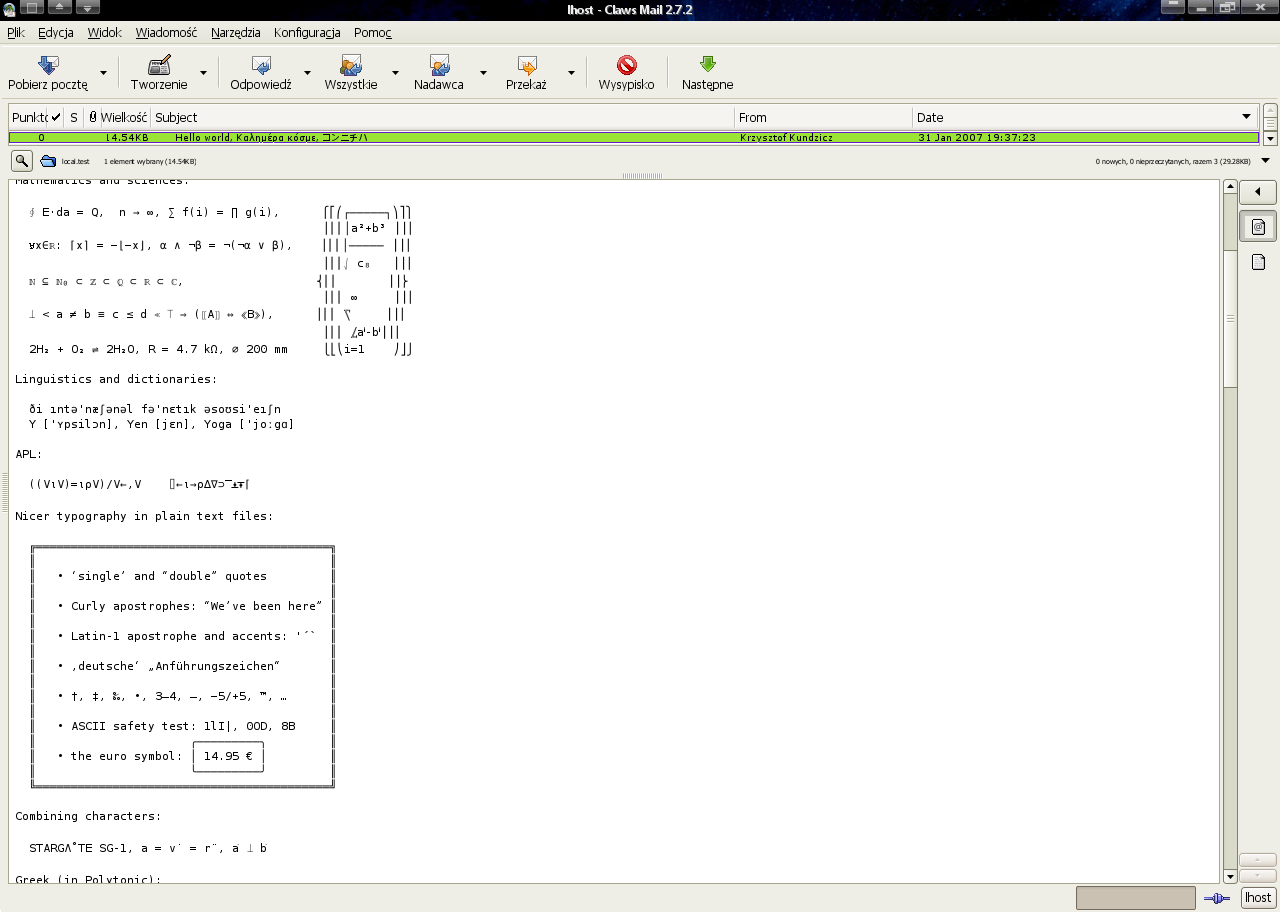Click the side panel up stepper button
The width and height of the screenshot is (1280, 912).
coord(1257,860)
